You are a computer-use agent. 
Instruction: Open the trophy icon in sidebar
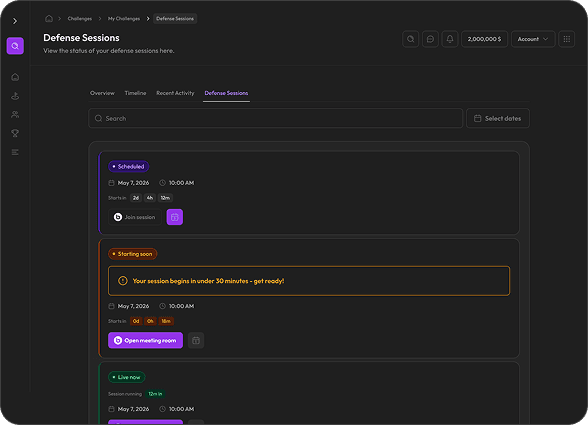click(15, 133)
